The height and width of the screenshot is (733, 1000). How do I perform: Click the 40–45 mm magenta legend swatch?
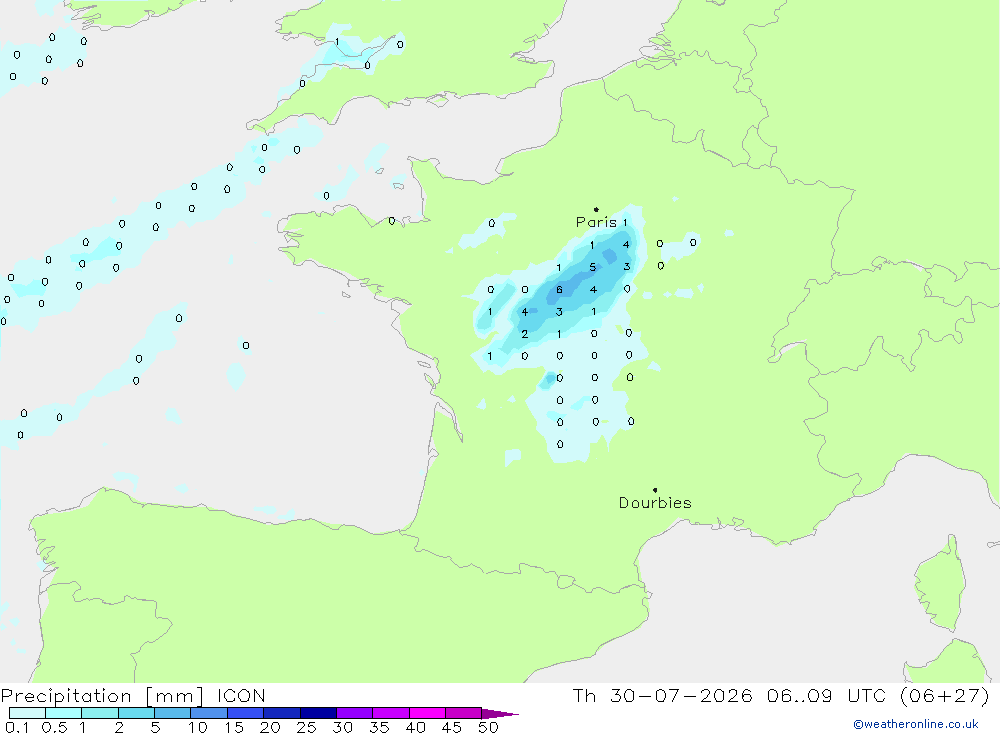(x=427, y=713)
